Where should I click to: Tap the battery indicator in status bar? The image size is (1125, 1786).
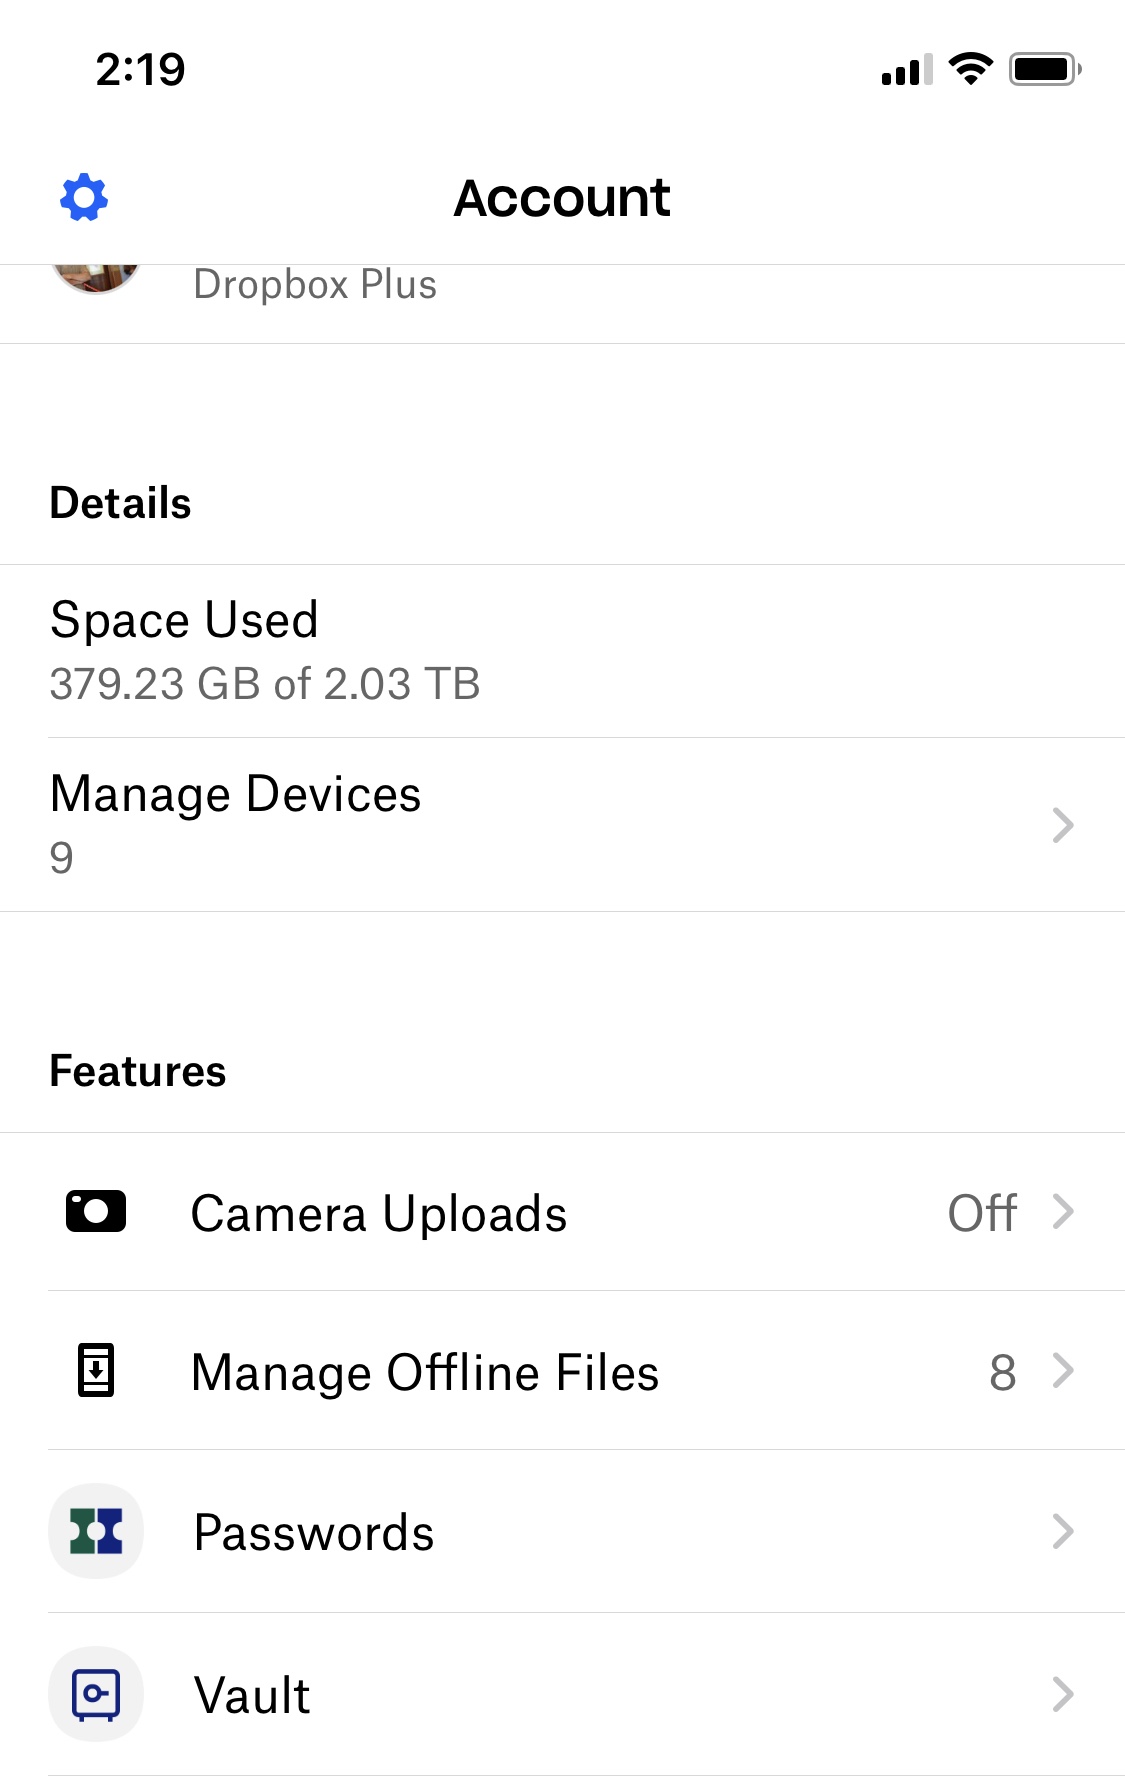coord(1044,70)
